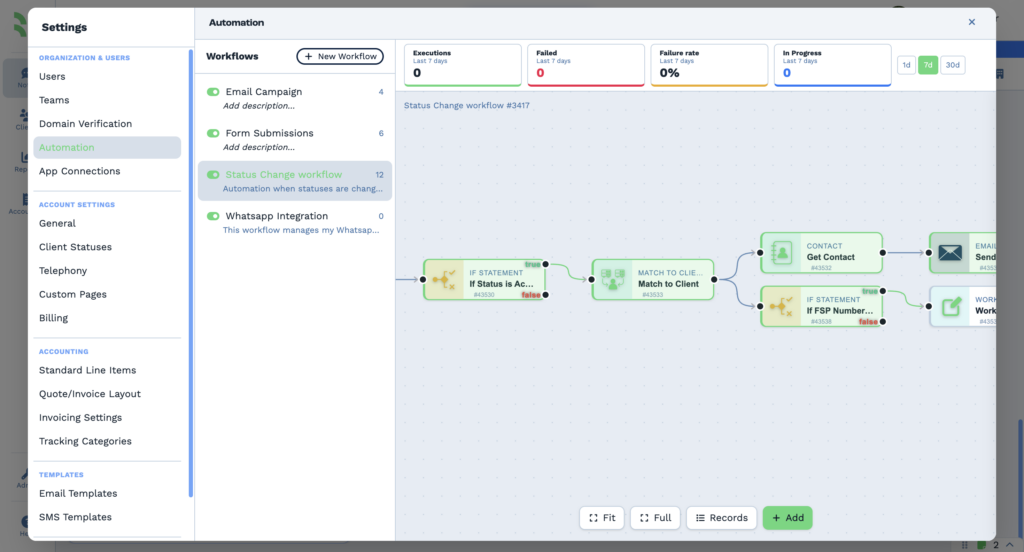Screen dimensions: 1024x552
Task: Click the Work node edit icon
Action: pos(950,306)
